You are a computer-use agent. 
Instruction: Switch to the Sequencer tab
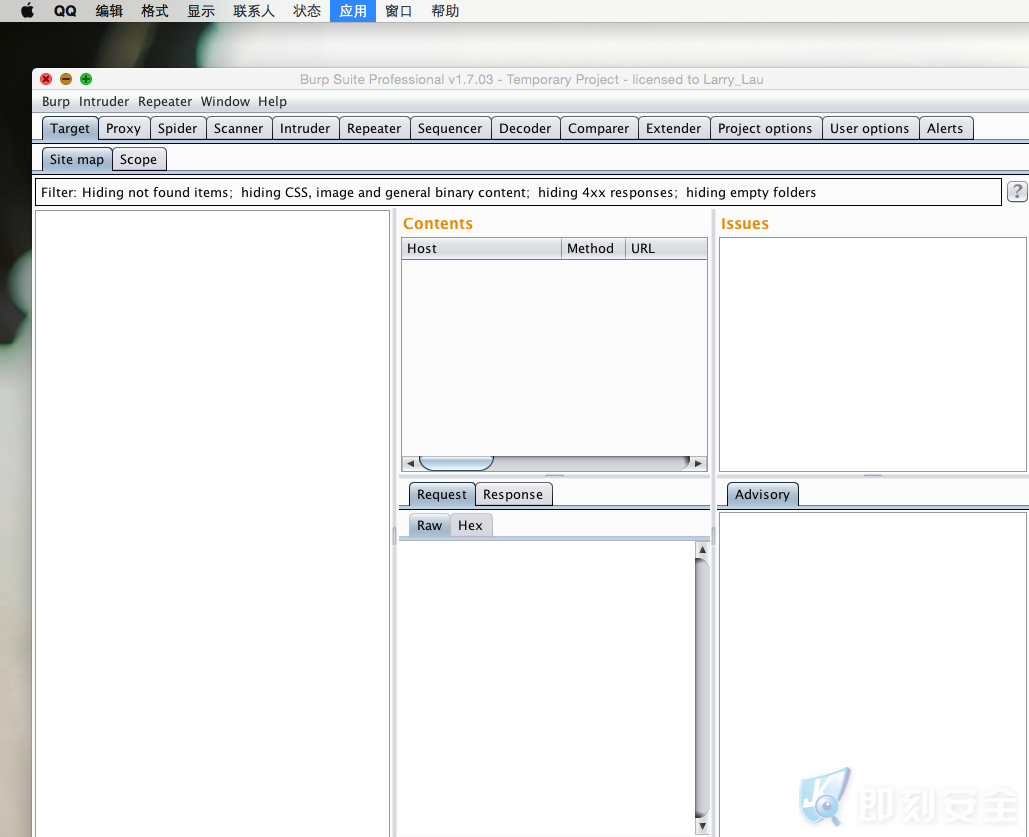pyautogui.click(x=450, y=128)
